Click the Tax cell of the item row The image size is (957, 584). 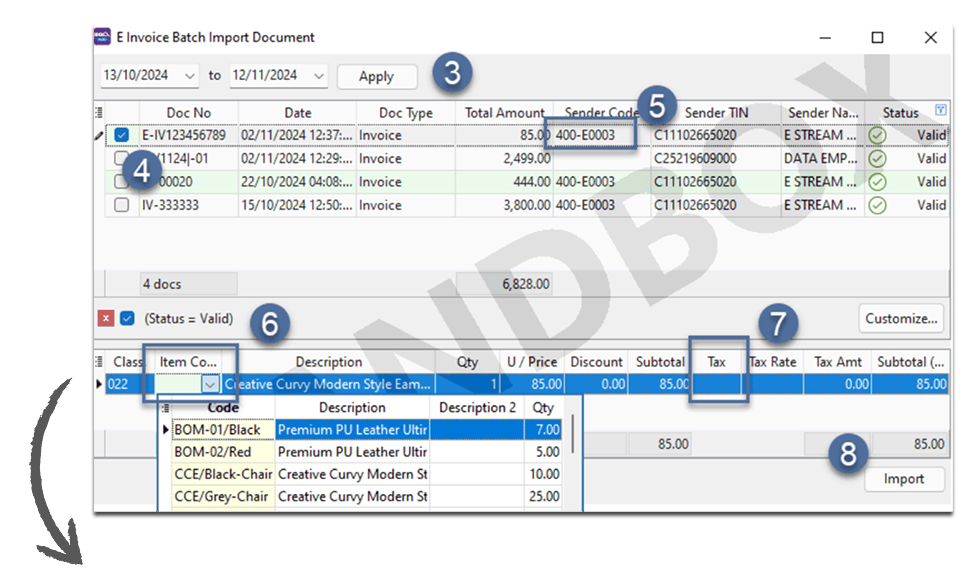717,384
